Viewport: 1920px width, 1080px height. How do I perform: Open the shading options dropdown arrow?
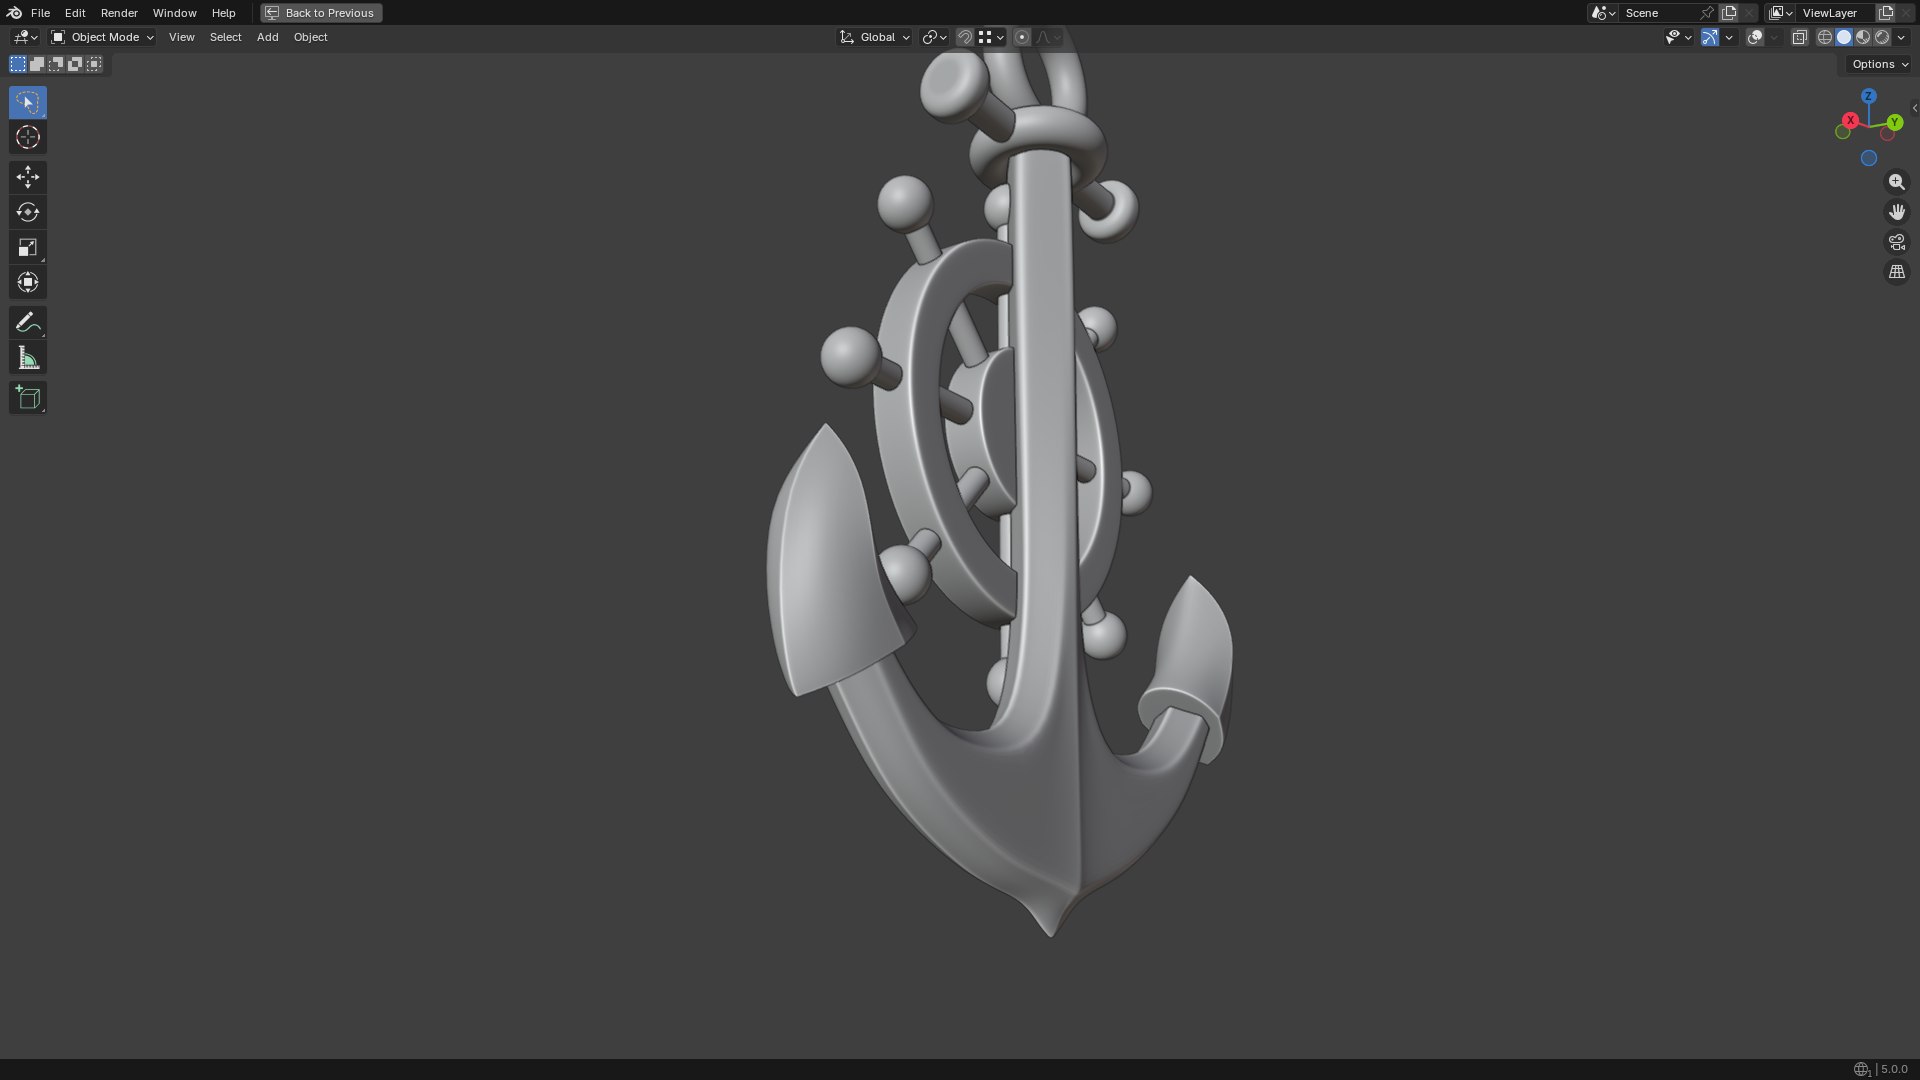point(1901,37)
